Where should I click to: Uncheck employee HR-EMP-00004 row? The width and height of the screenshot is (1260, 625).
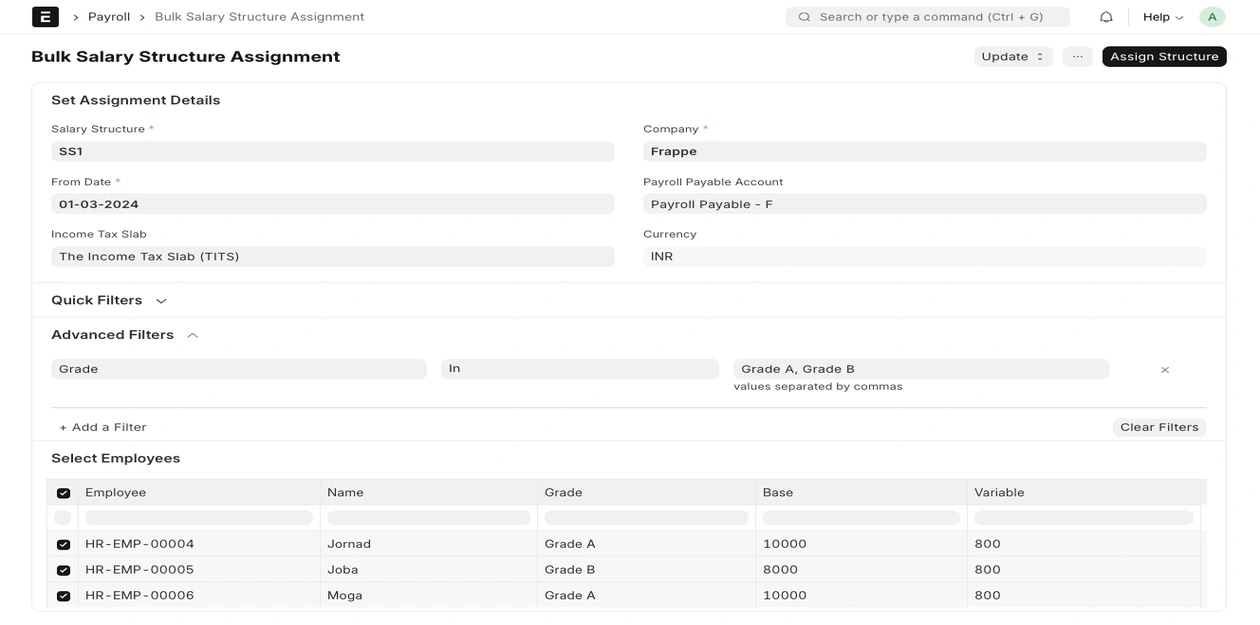tap(64, 545)
